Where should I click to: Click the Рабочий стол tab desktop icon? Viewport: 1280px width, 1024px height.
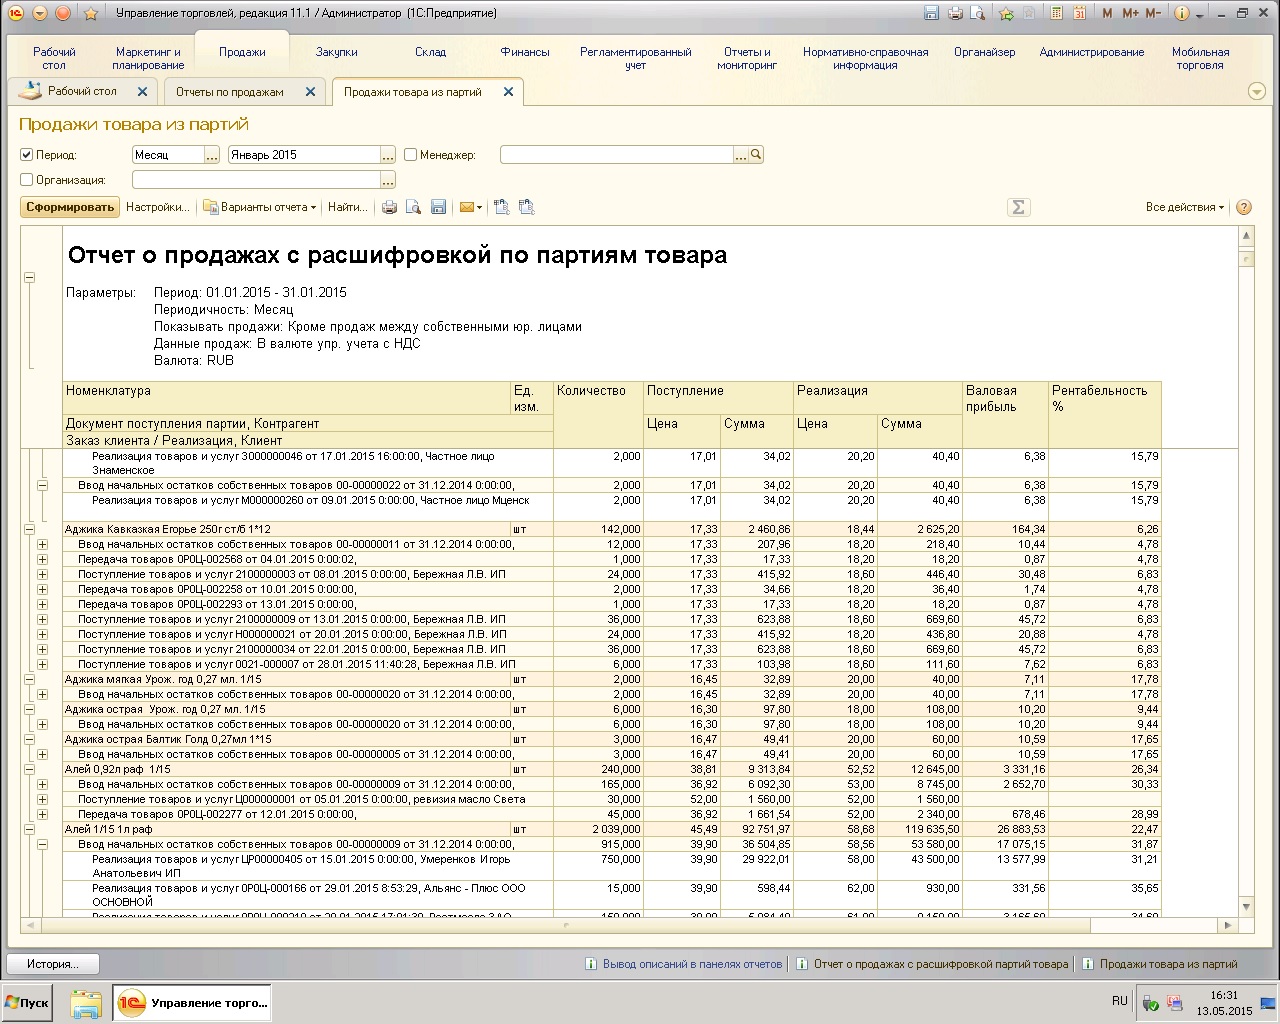[x=29, y=91]
